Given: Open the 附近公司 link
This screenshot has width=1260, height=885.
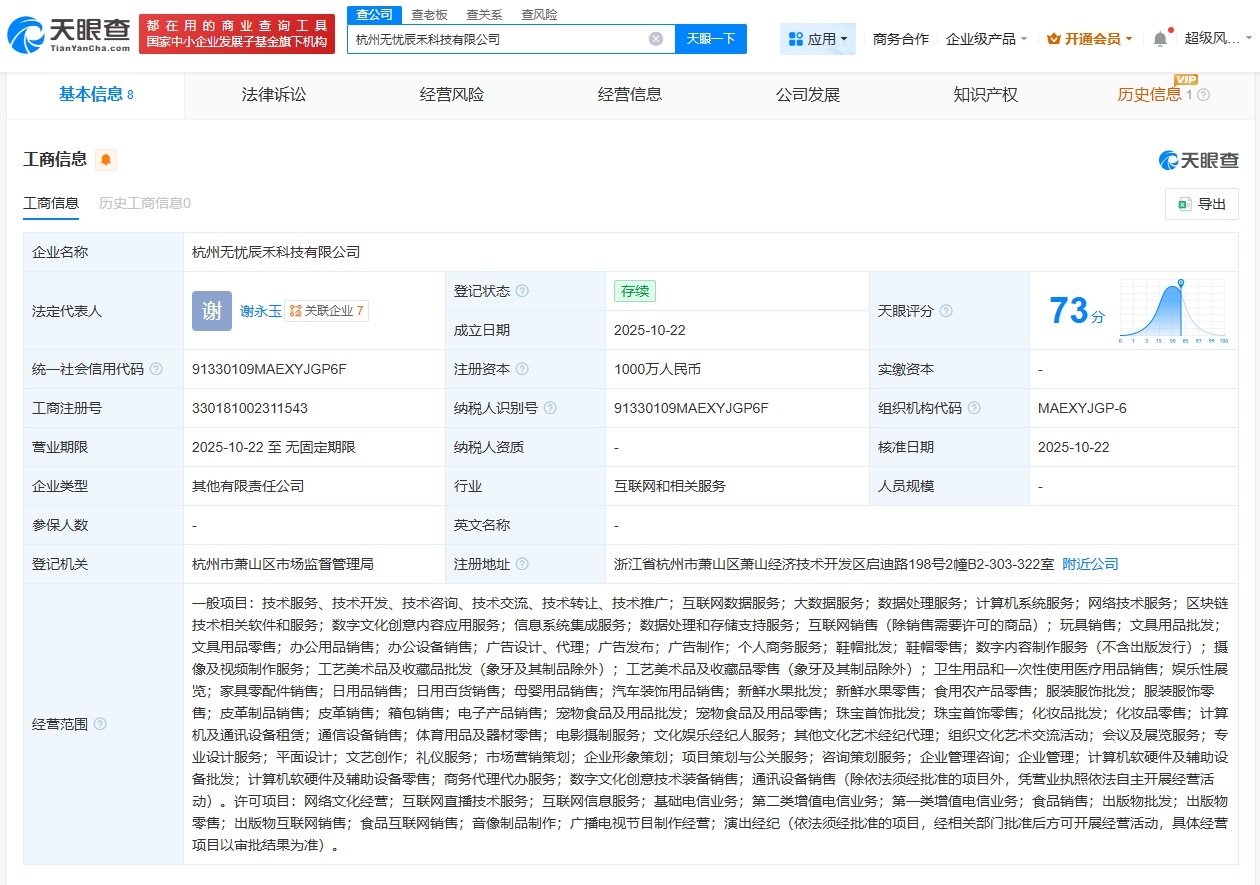Looking at the screenshot, I should pyautogui.click(x=1089, y=563).
